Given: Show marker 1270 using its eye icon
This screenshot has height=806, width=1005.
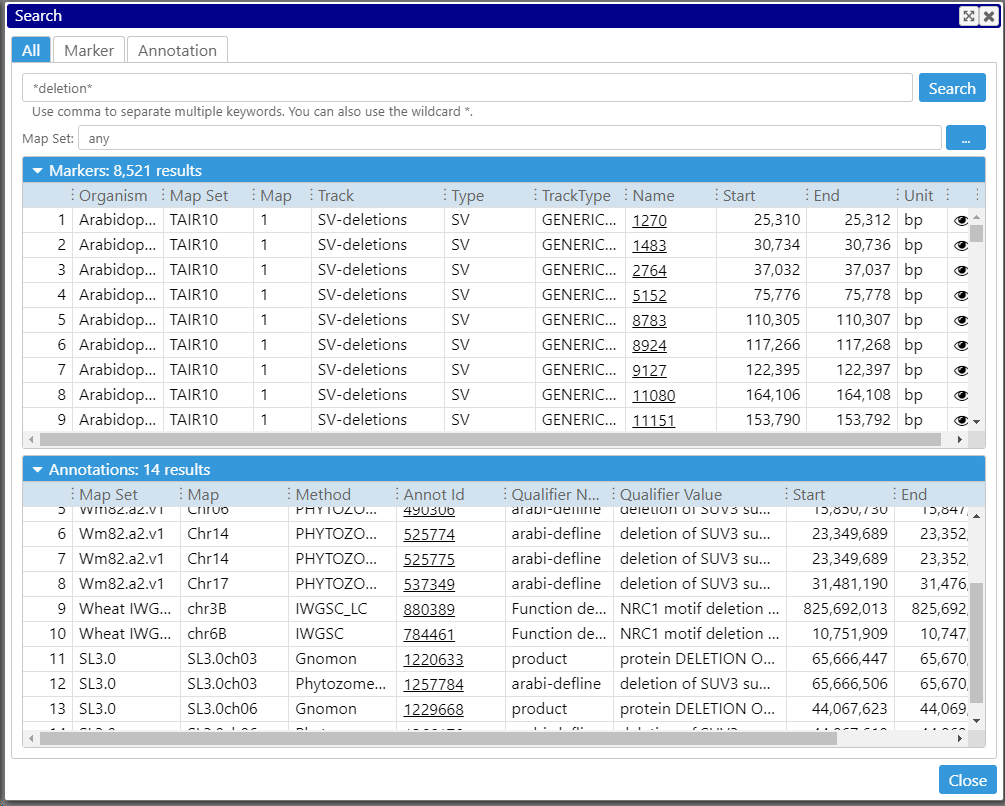Looking at the screenshot, I should [961, 220].
